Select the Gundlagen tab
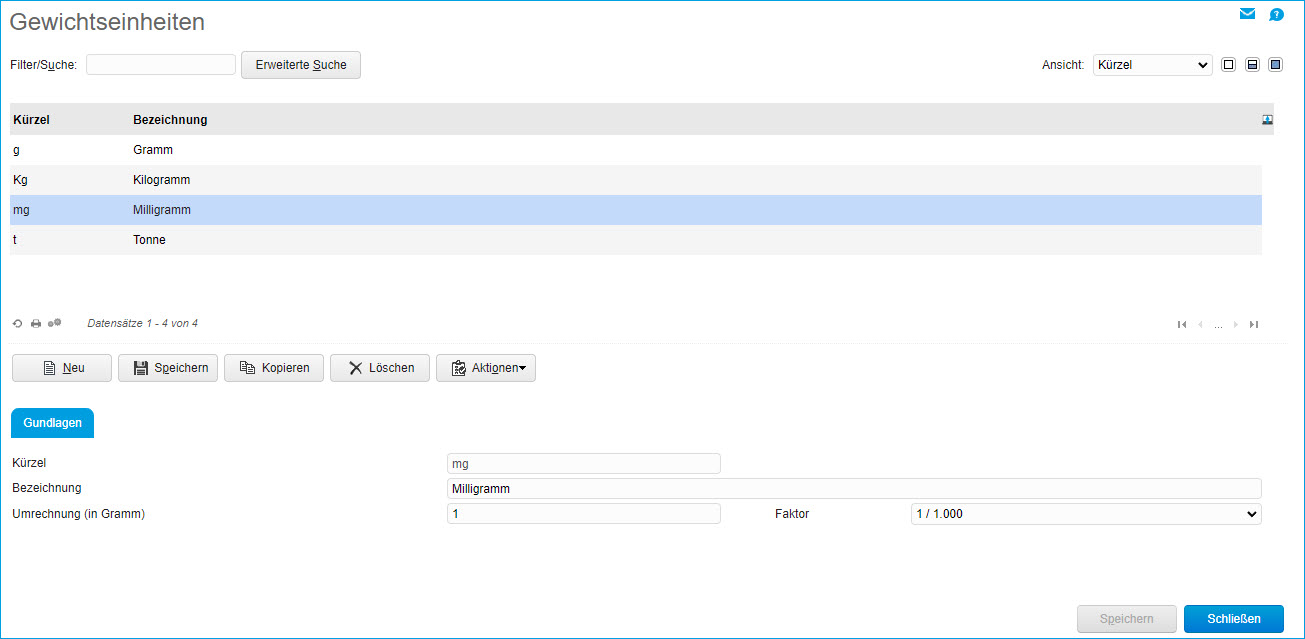The height and width of the screenshot is (639, 1305). pos(52,423)
